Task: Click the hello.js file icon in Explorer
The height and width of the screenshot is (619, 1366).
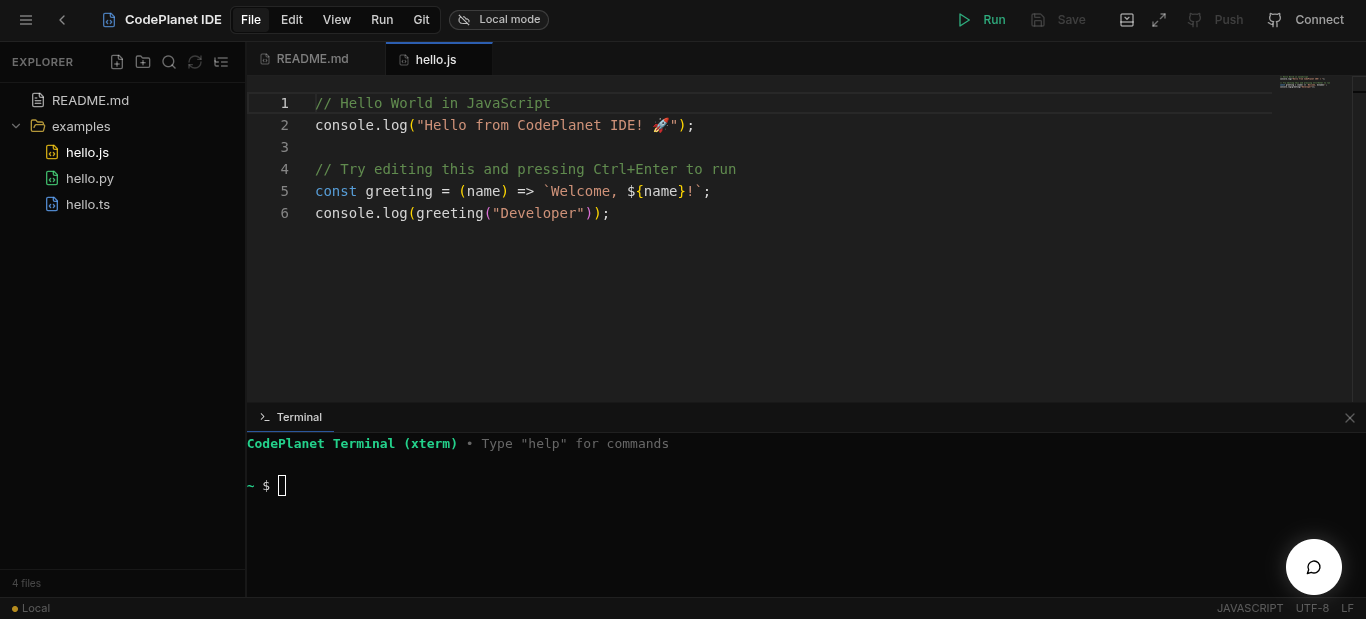Action: pyautogui.click(x=52, y=152)
